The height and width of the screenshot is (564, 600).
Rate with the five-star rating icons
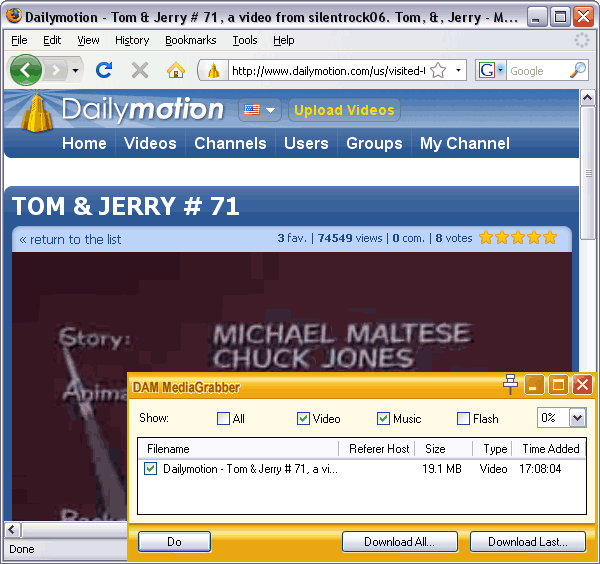(518, 238)
